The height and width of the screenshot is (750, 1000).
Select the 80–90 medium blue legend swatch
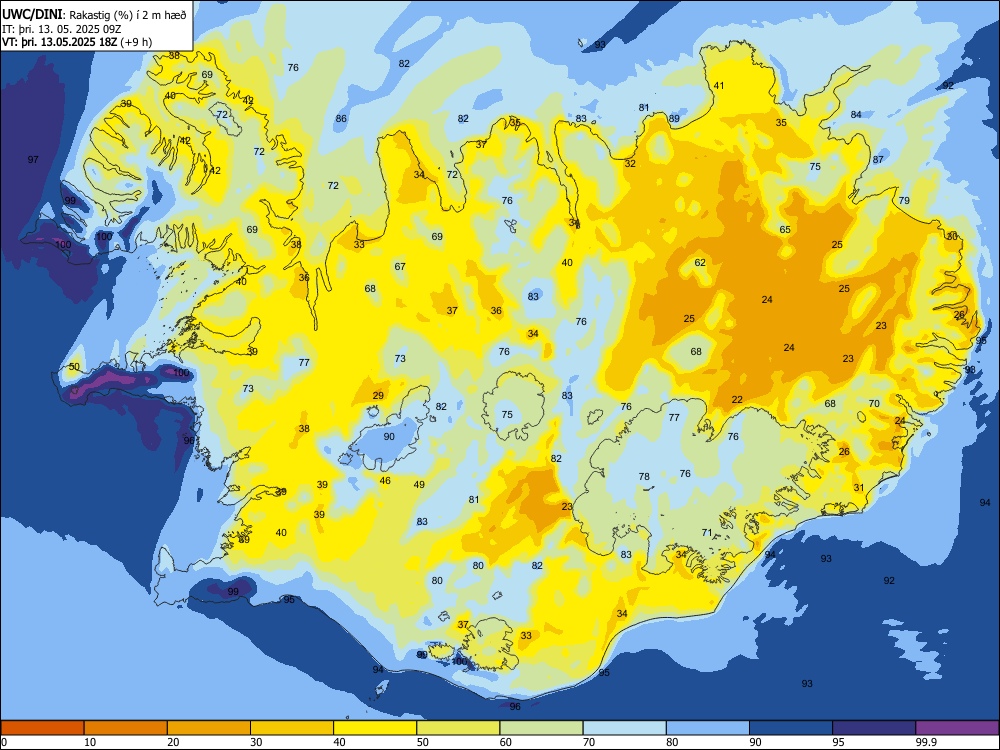click(x=708, y=728)
